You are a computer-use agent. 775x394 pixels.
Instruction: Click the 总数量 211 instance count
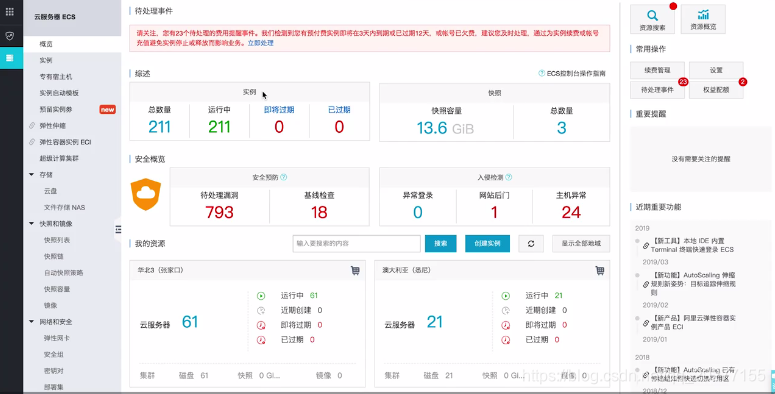[x=159, y=127]
